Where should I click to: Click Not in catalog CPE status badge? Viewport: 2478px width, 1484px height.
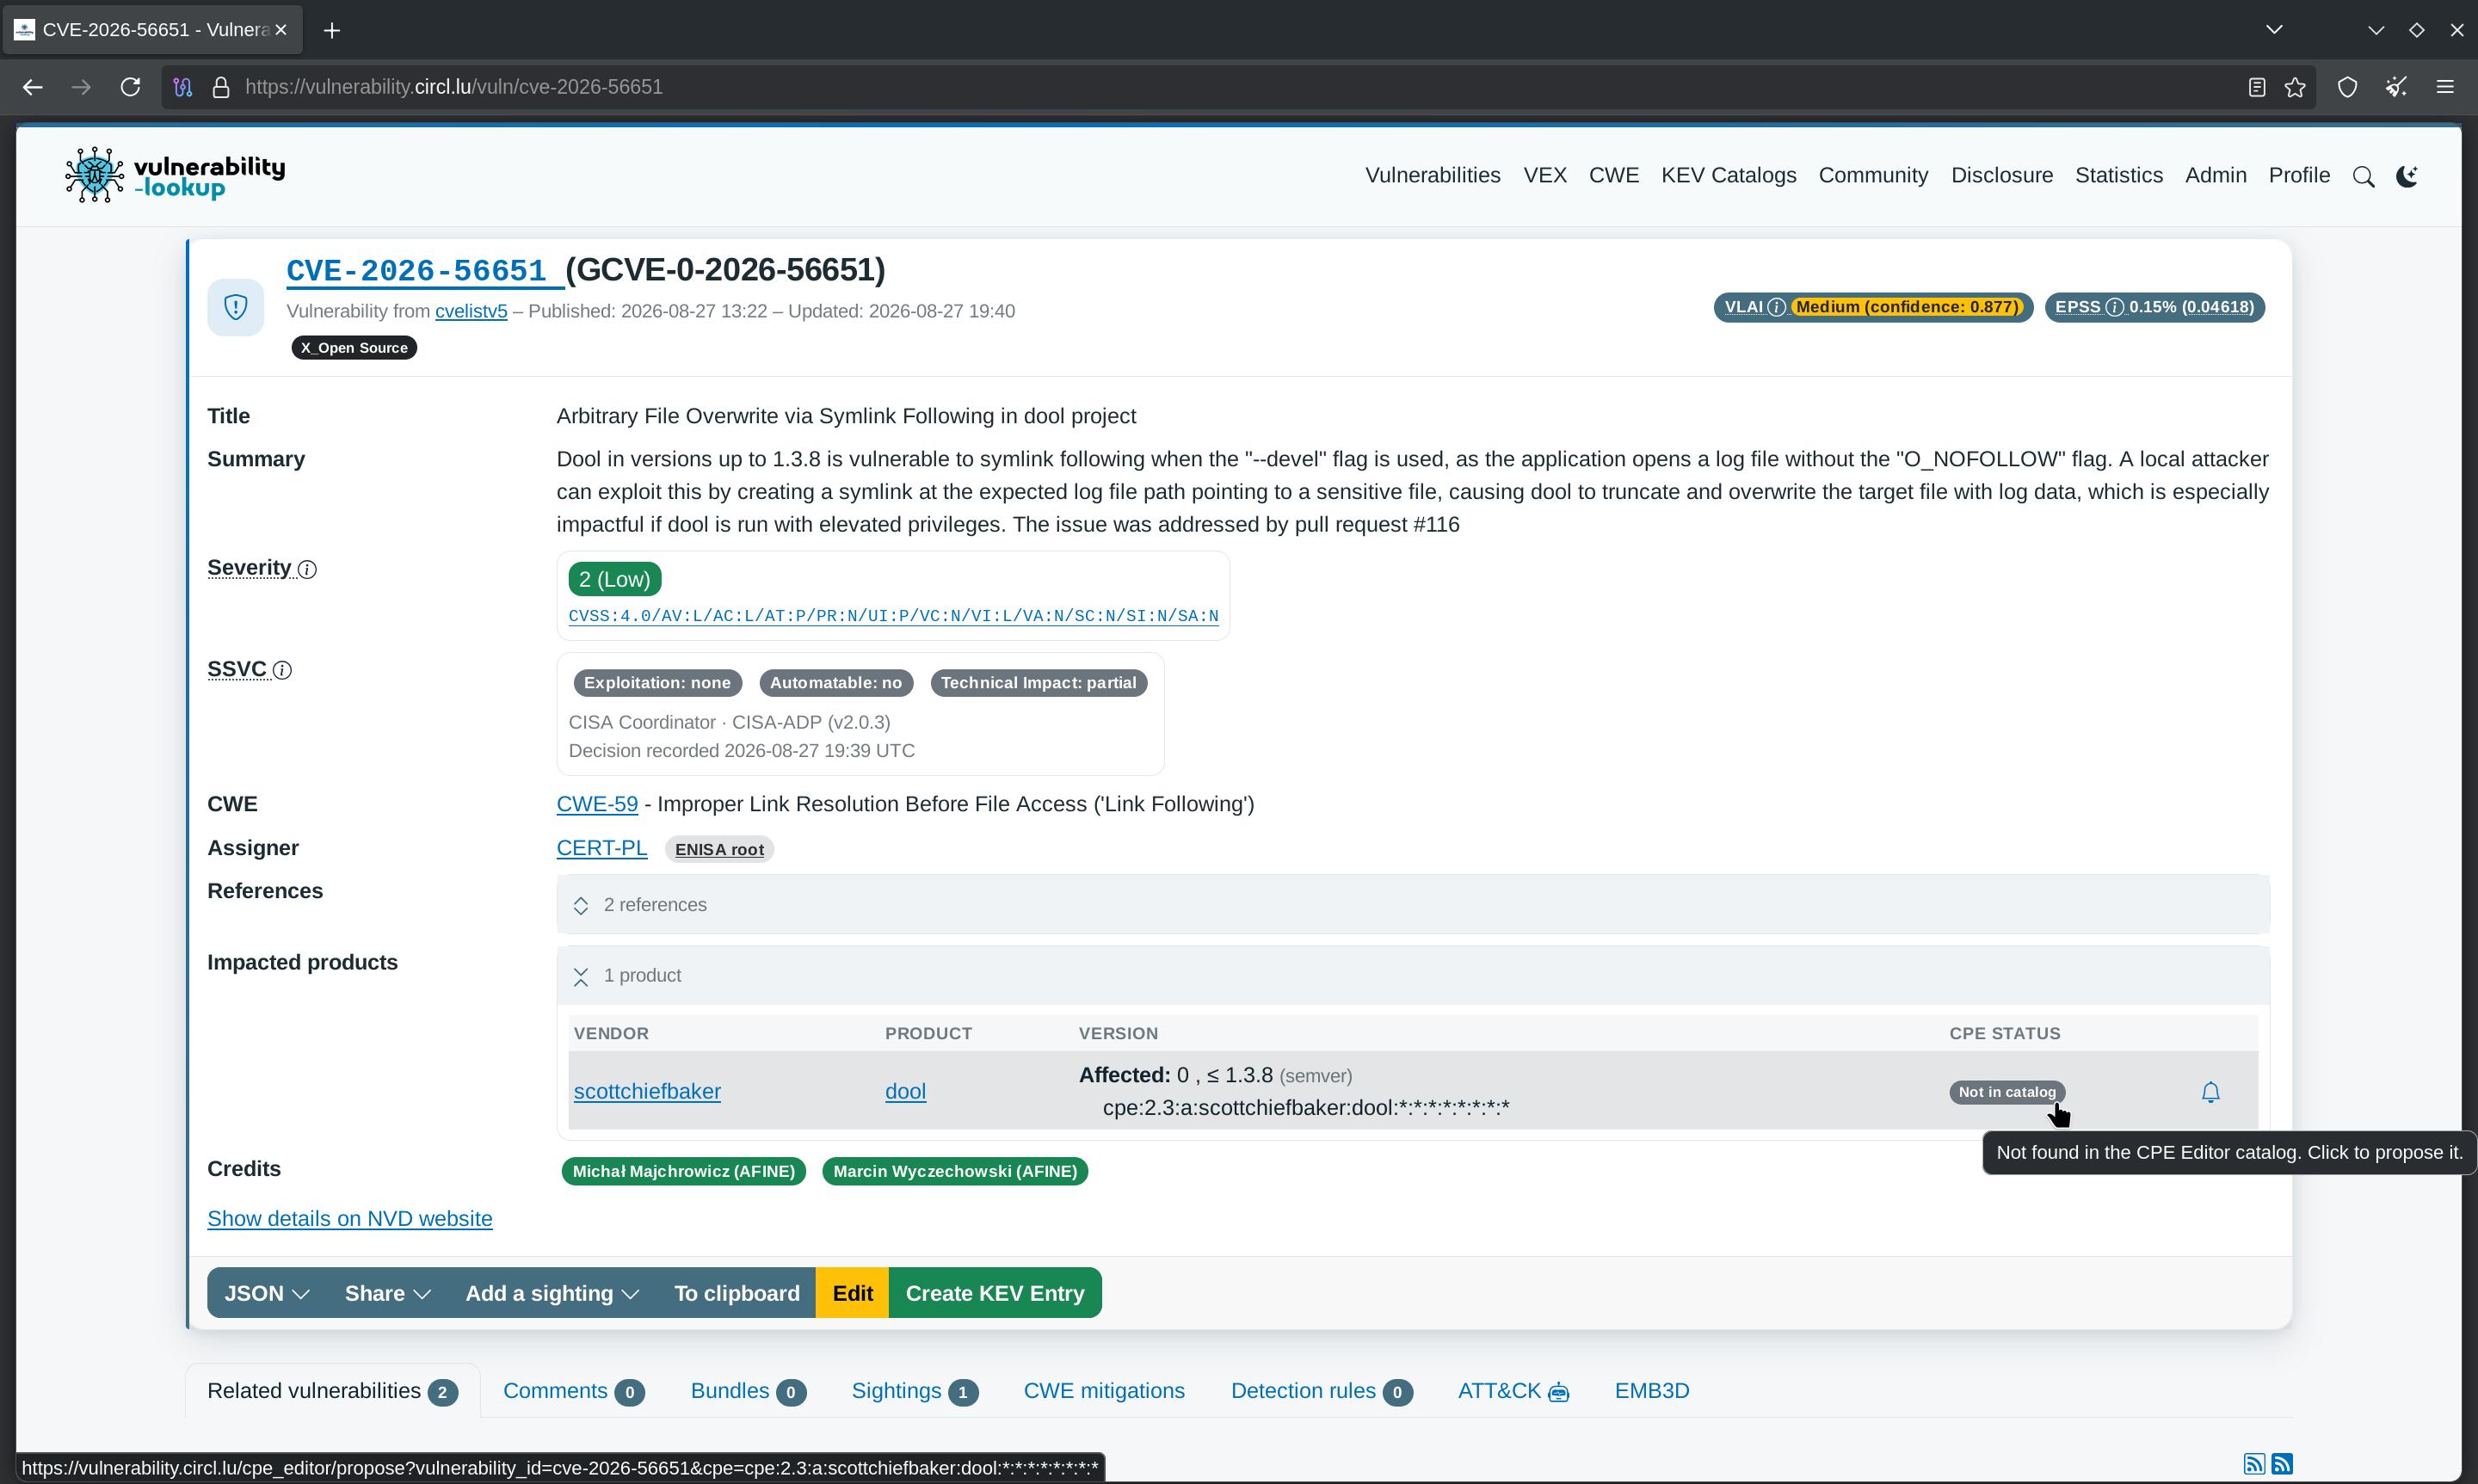pos(2007,1092)
